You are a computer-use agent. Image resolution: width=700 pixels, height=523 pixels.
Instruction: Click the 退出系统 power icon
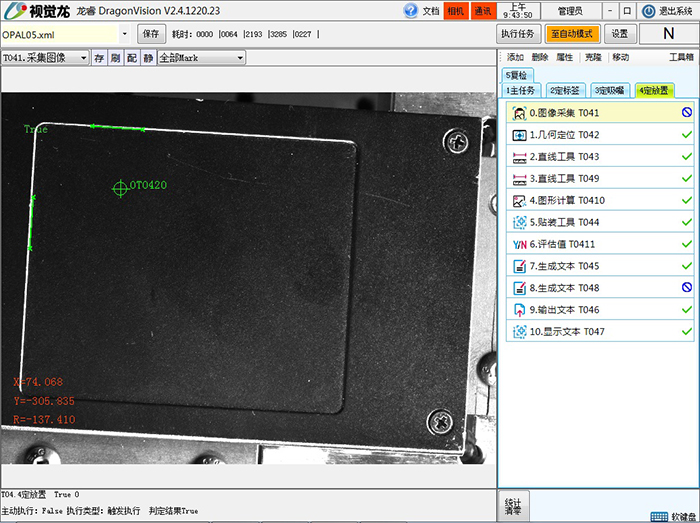click(648, 11)
